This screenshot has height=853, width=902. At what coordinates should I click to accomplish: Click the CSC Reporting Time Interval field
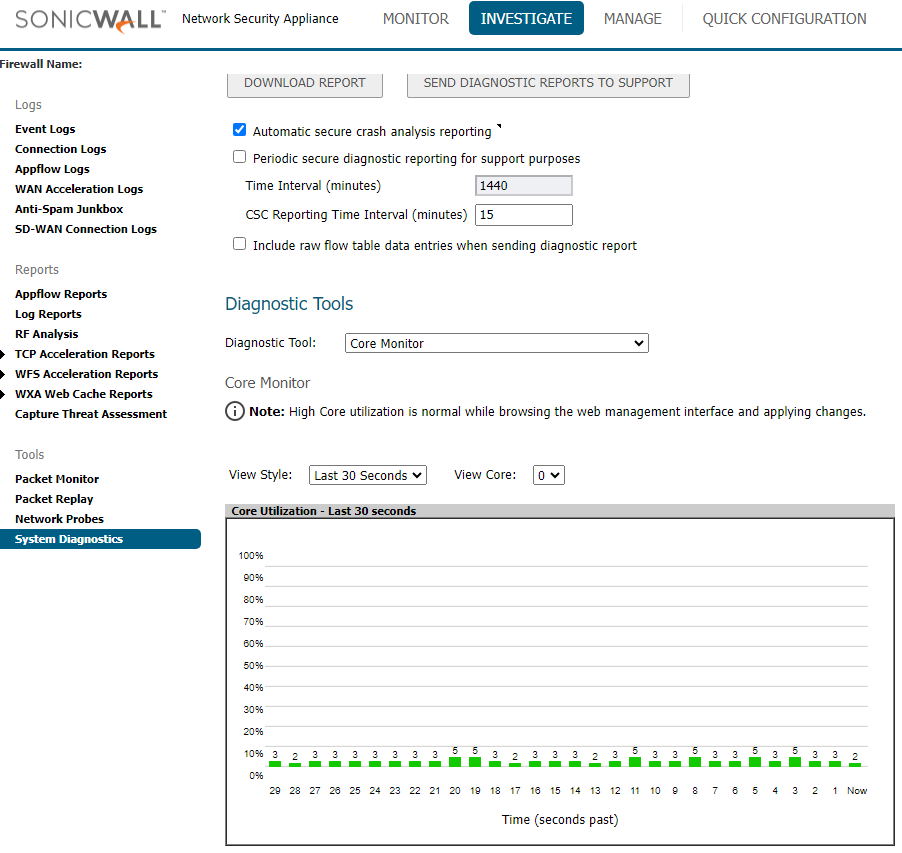click(x=523, y=215)
